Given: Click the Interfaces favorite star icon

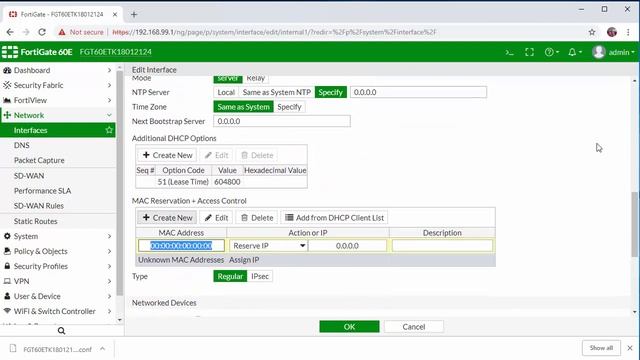Looking at the screenshot, I should pos(109,130).
